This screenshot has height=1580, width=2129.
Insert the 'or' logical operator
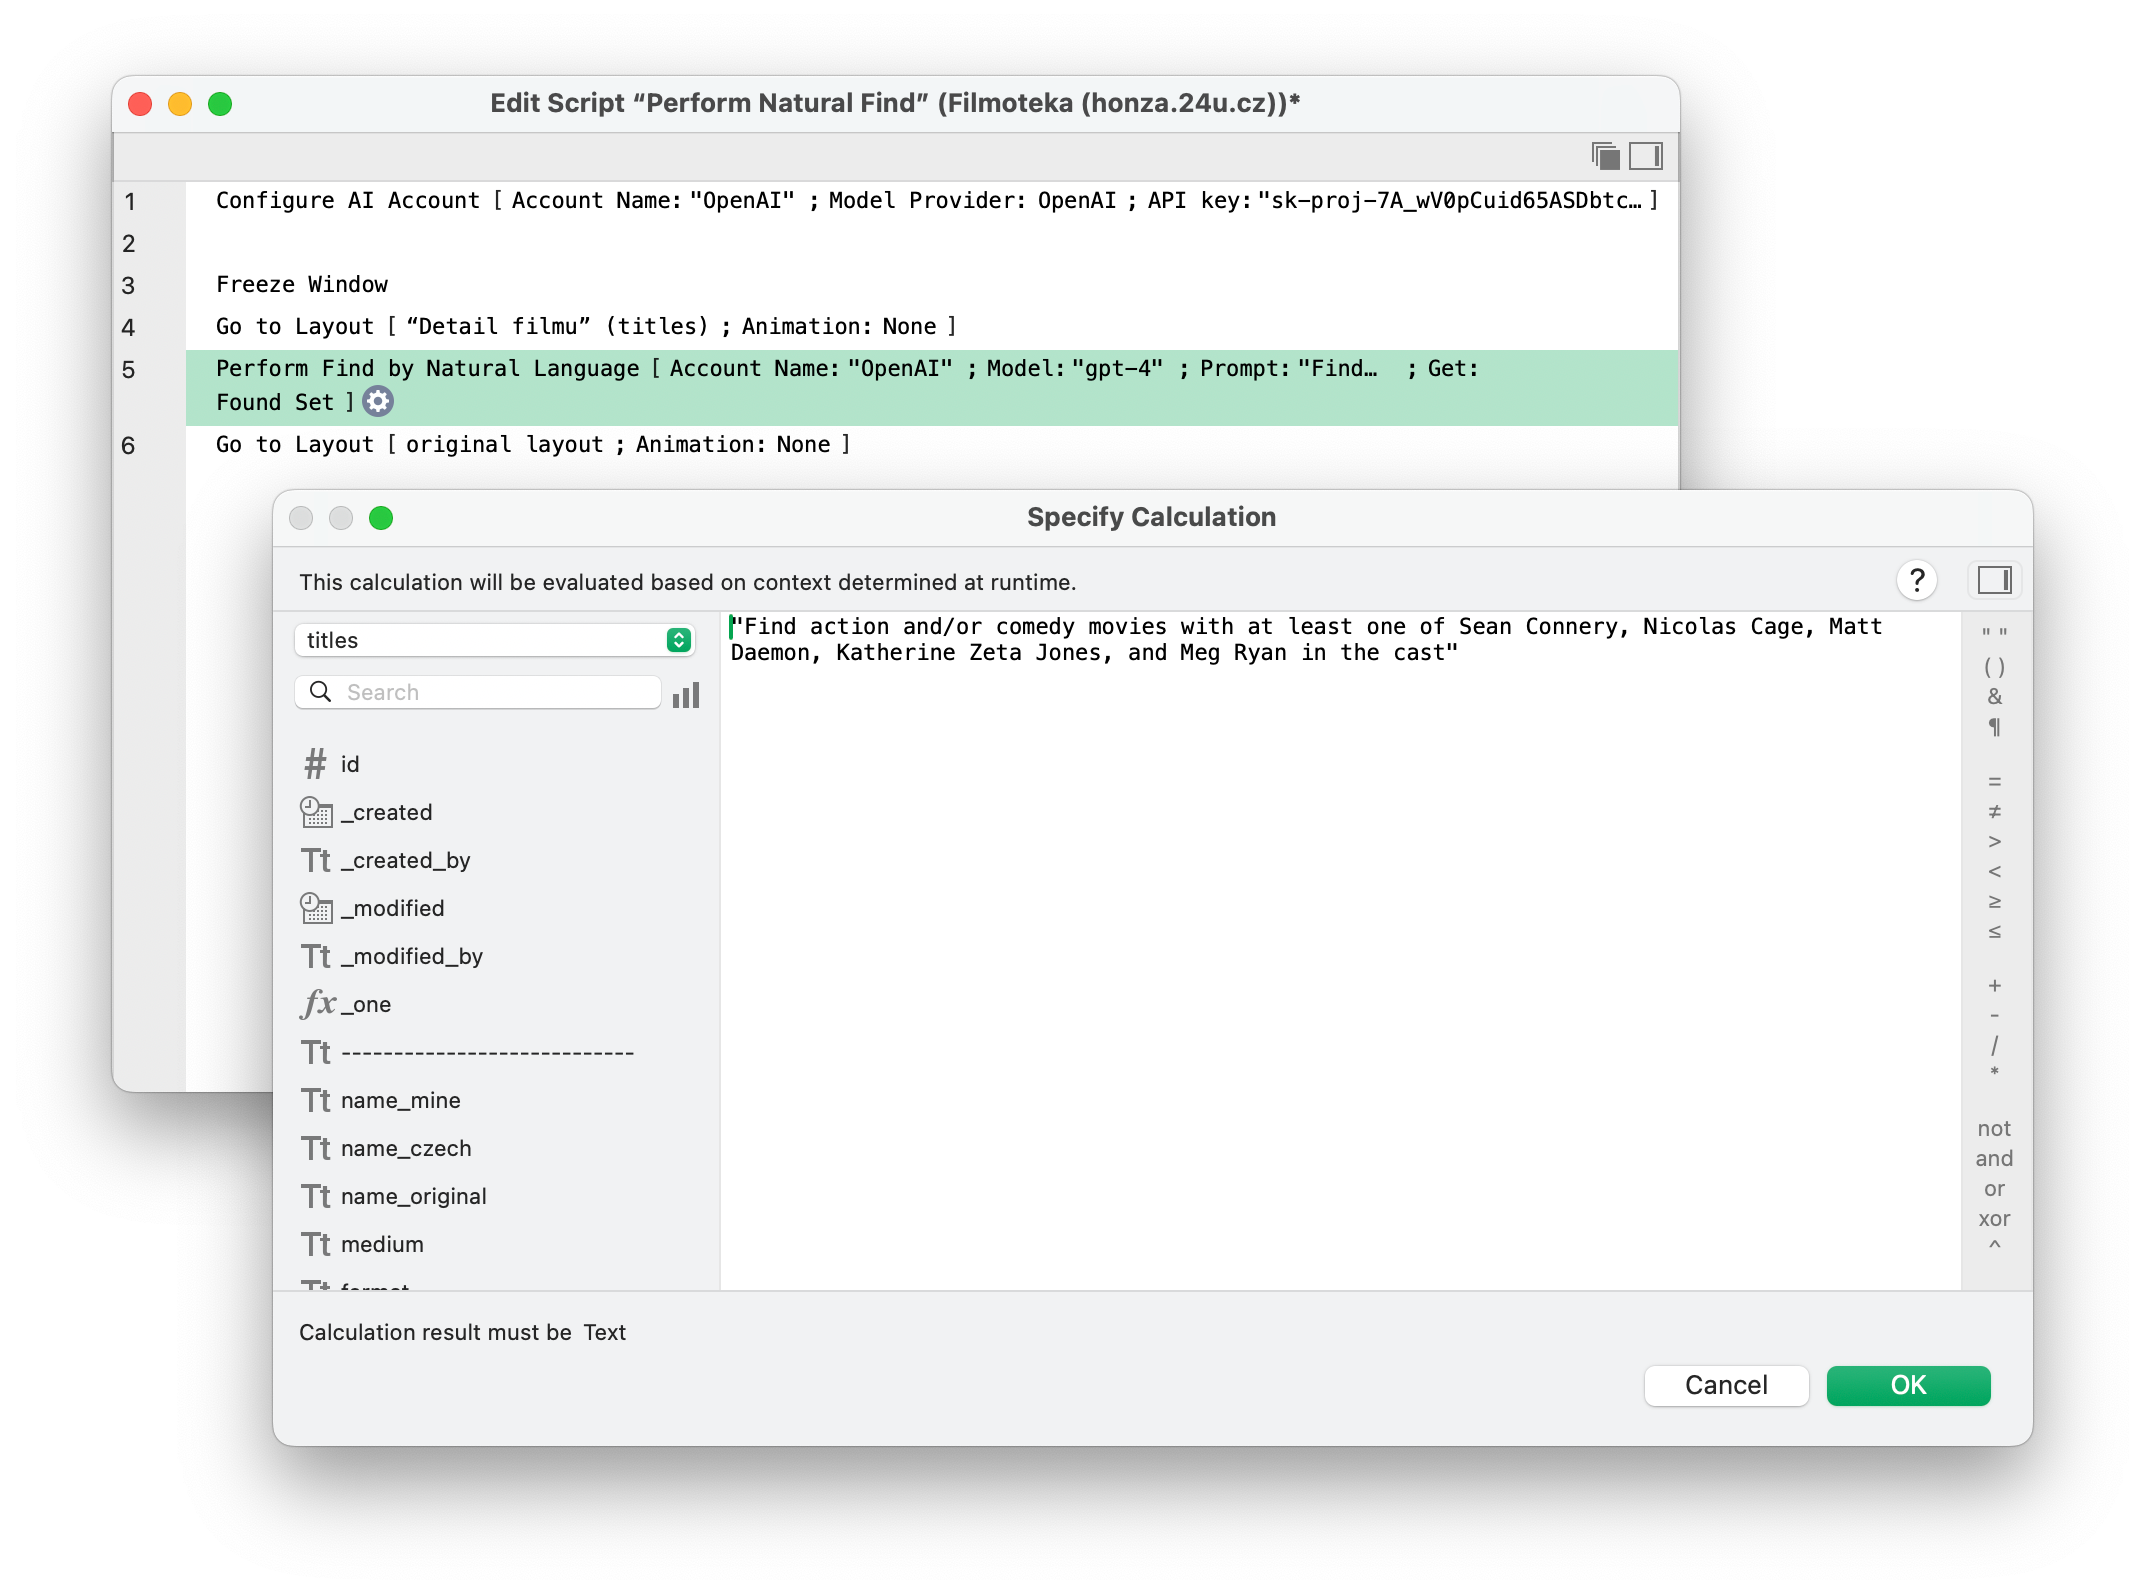pyautogui.click(x=1994, y=1188)
